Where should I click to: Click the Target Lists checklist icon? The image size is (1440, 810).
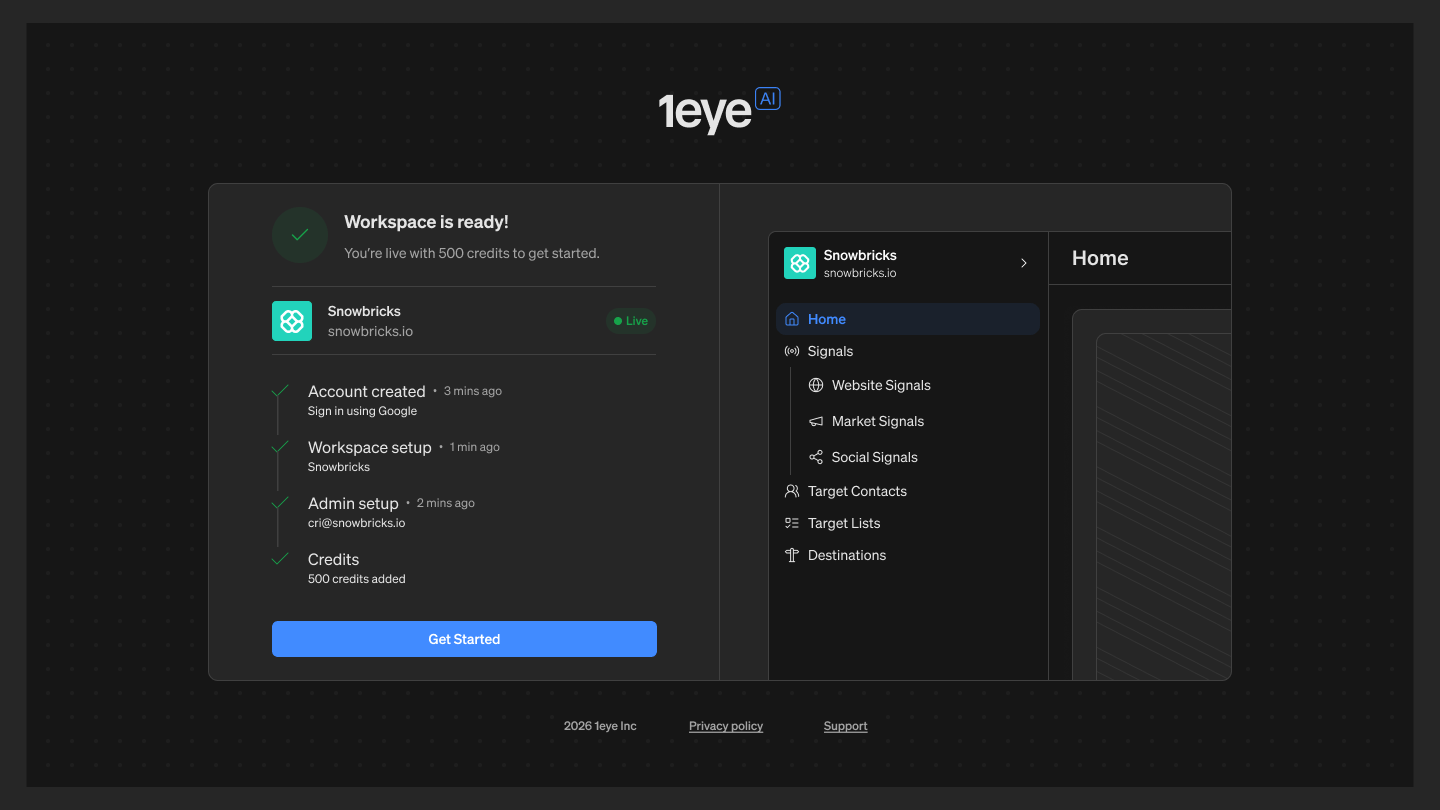(792, 523)
